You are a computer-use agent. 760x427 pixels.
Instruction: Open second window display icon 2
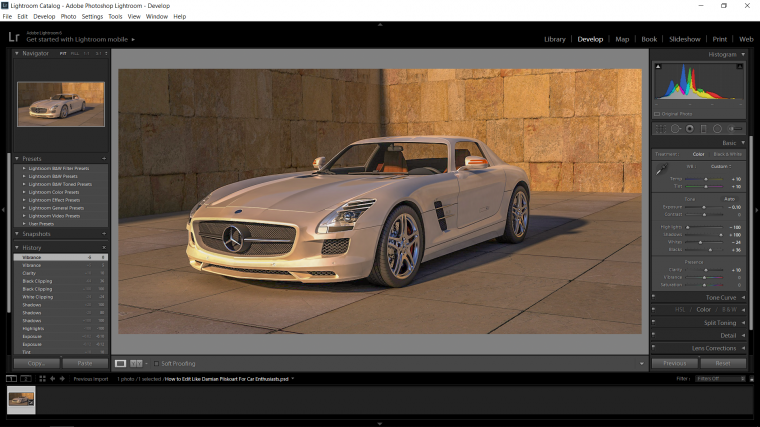(26, 379)
